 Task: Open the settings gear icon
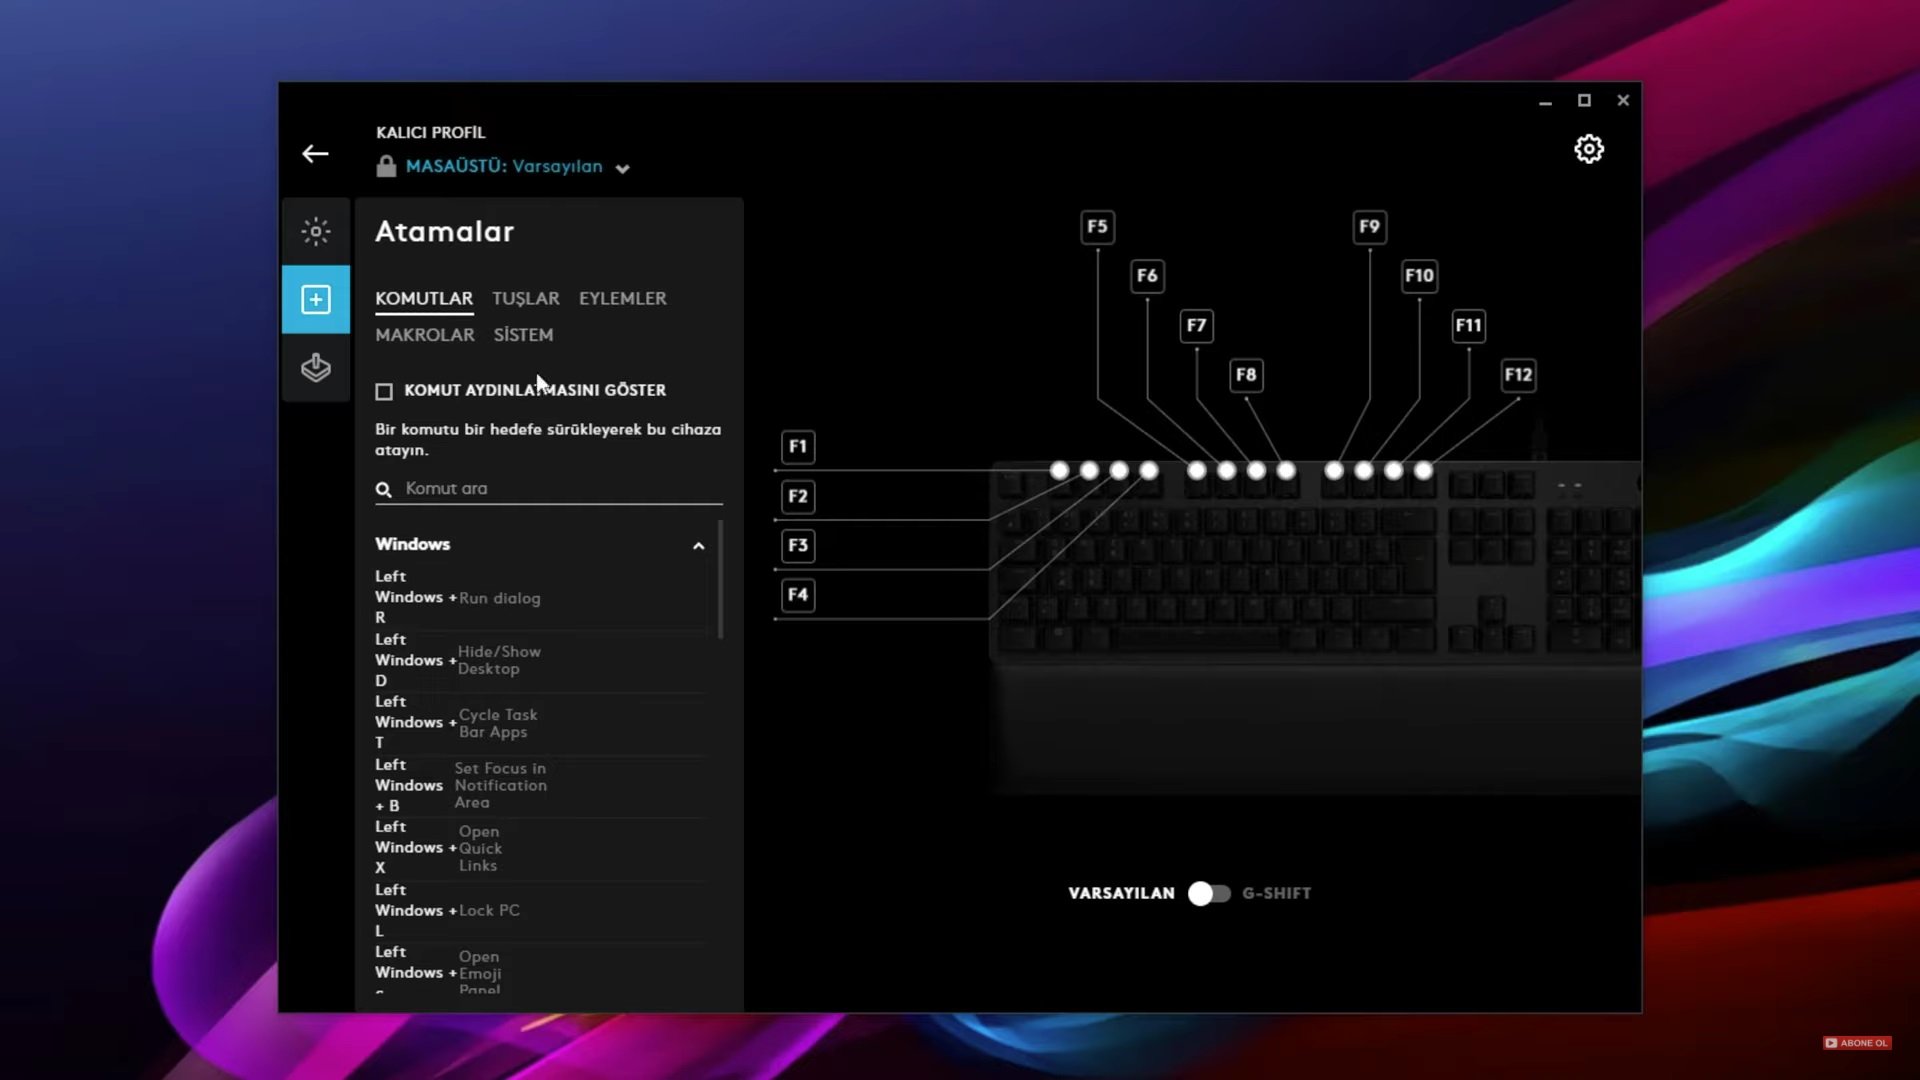coord(1588,150)
